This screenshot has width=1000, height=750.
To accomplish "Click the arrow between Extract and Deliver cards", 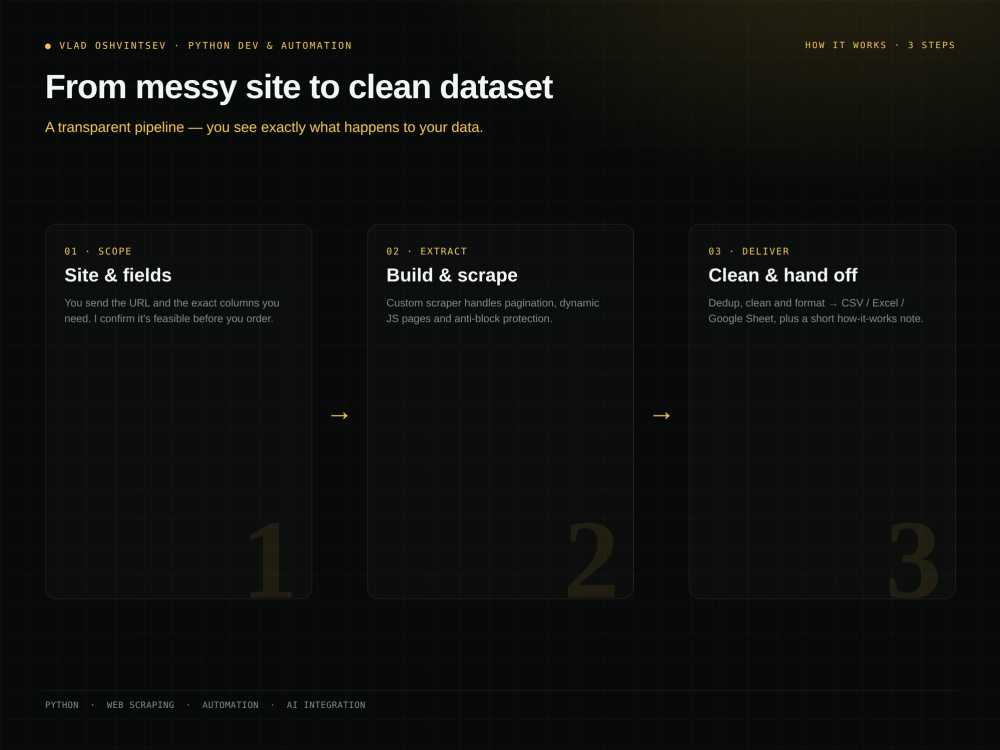I will [x=661, y=416].
